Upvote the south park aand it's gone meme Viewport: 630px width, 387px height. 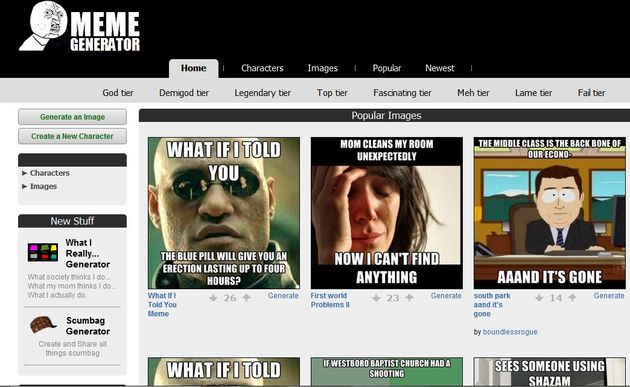pos(572,297)
